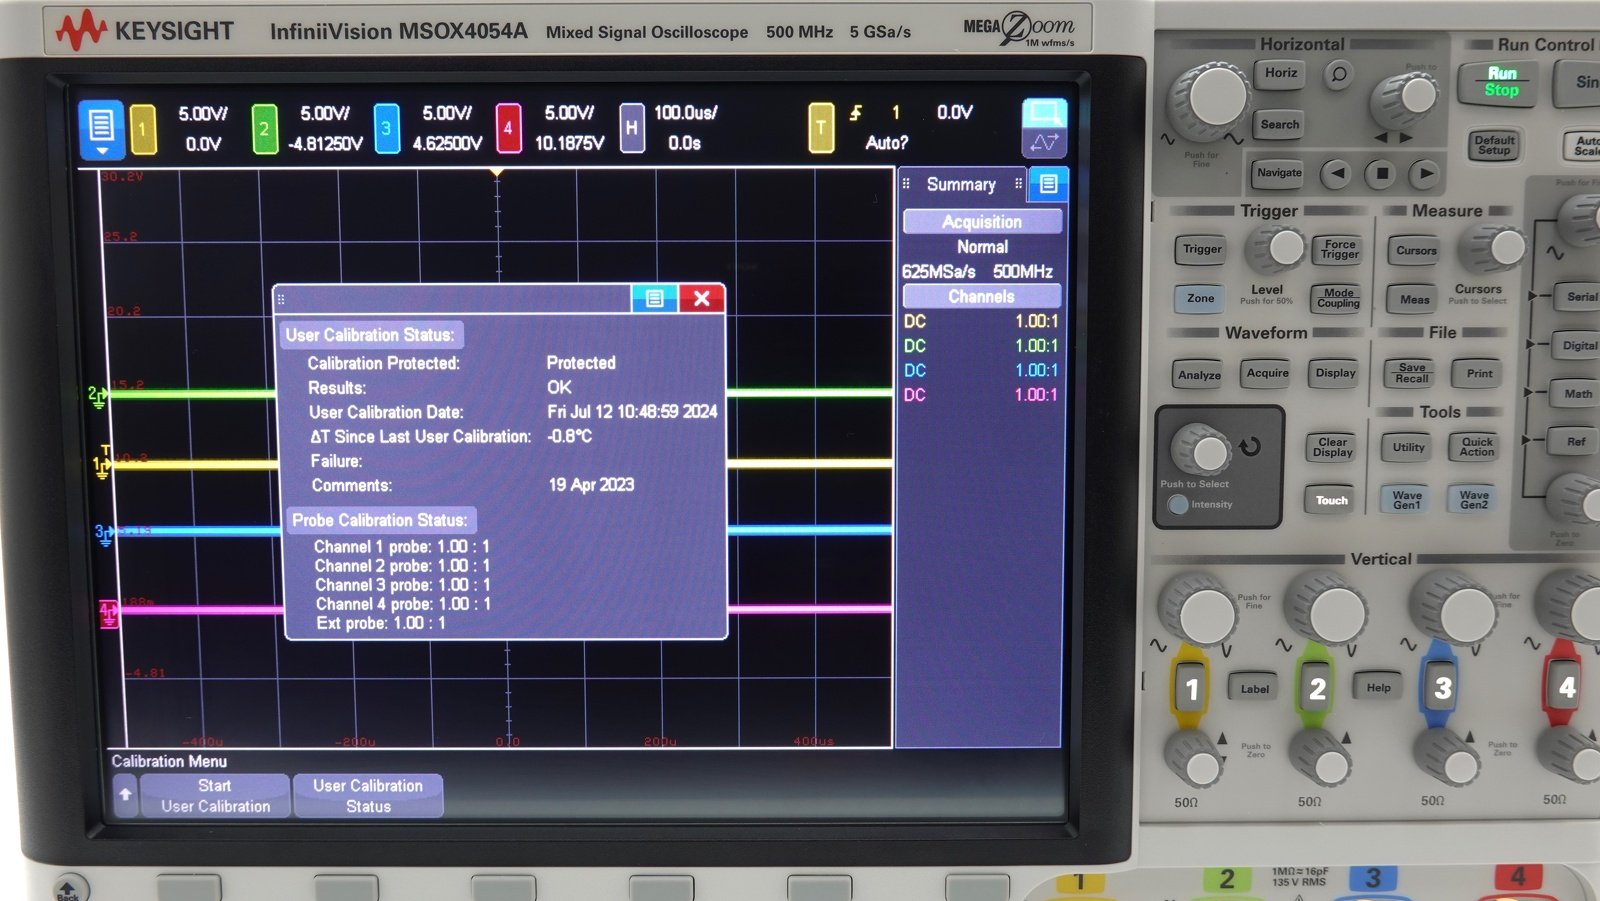The image size is (1600, 901).
Task: Click the Math button
Action: click(1577, 394)
